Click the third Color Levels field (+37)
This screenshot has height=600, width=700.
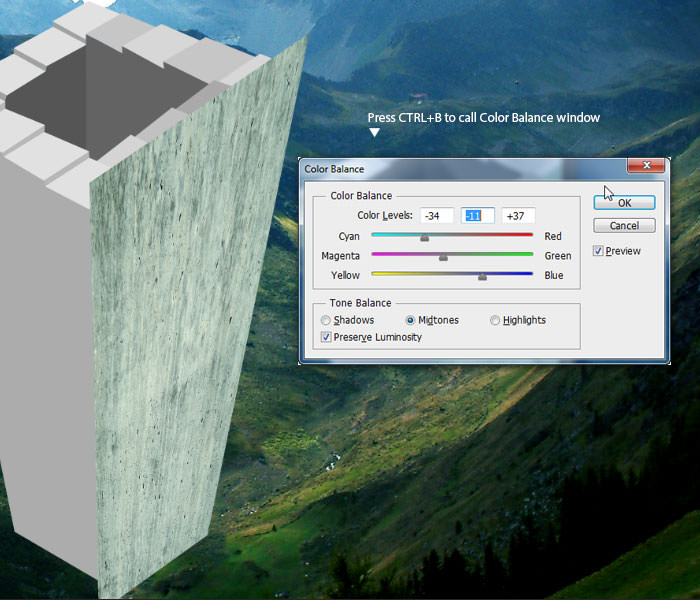[x=518, y=216]
